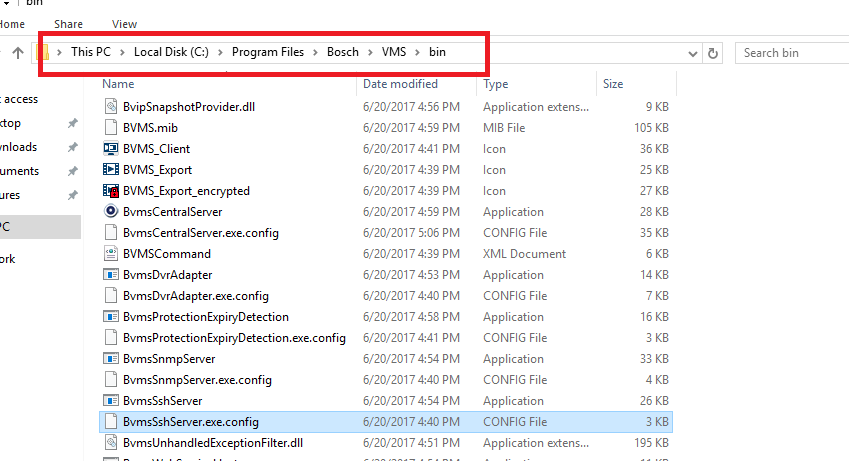The image size is (849, 461).
Task: Click the BvmsSshServer application icon
Action: (x=111, y=400)
